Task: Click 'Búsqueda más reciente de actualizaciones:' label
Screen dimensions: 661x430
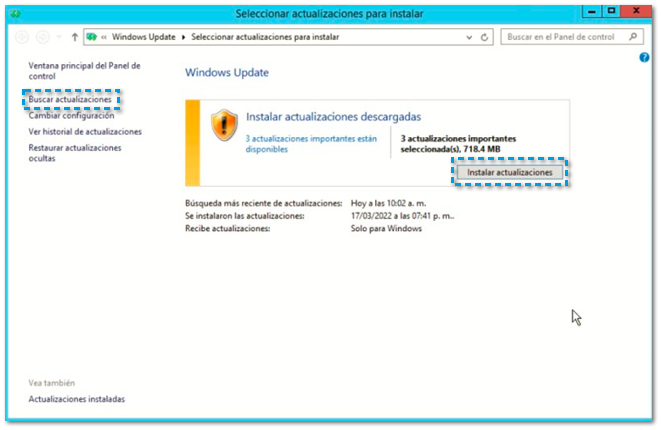Action: (263, 203)
